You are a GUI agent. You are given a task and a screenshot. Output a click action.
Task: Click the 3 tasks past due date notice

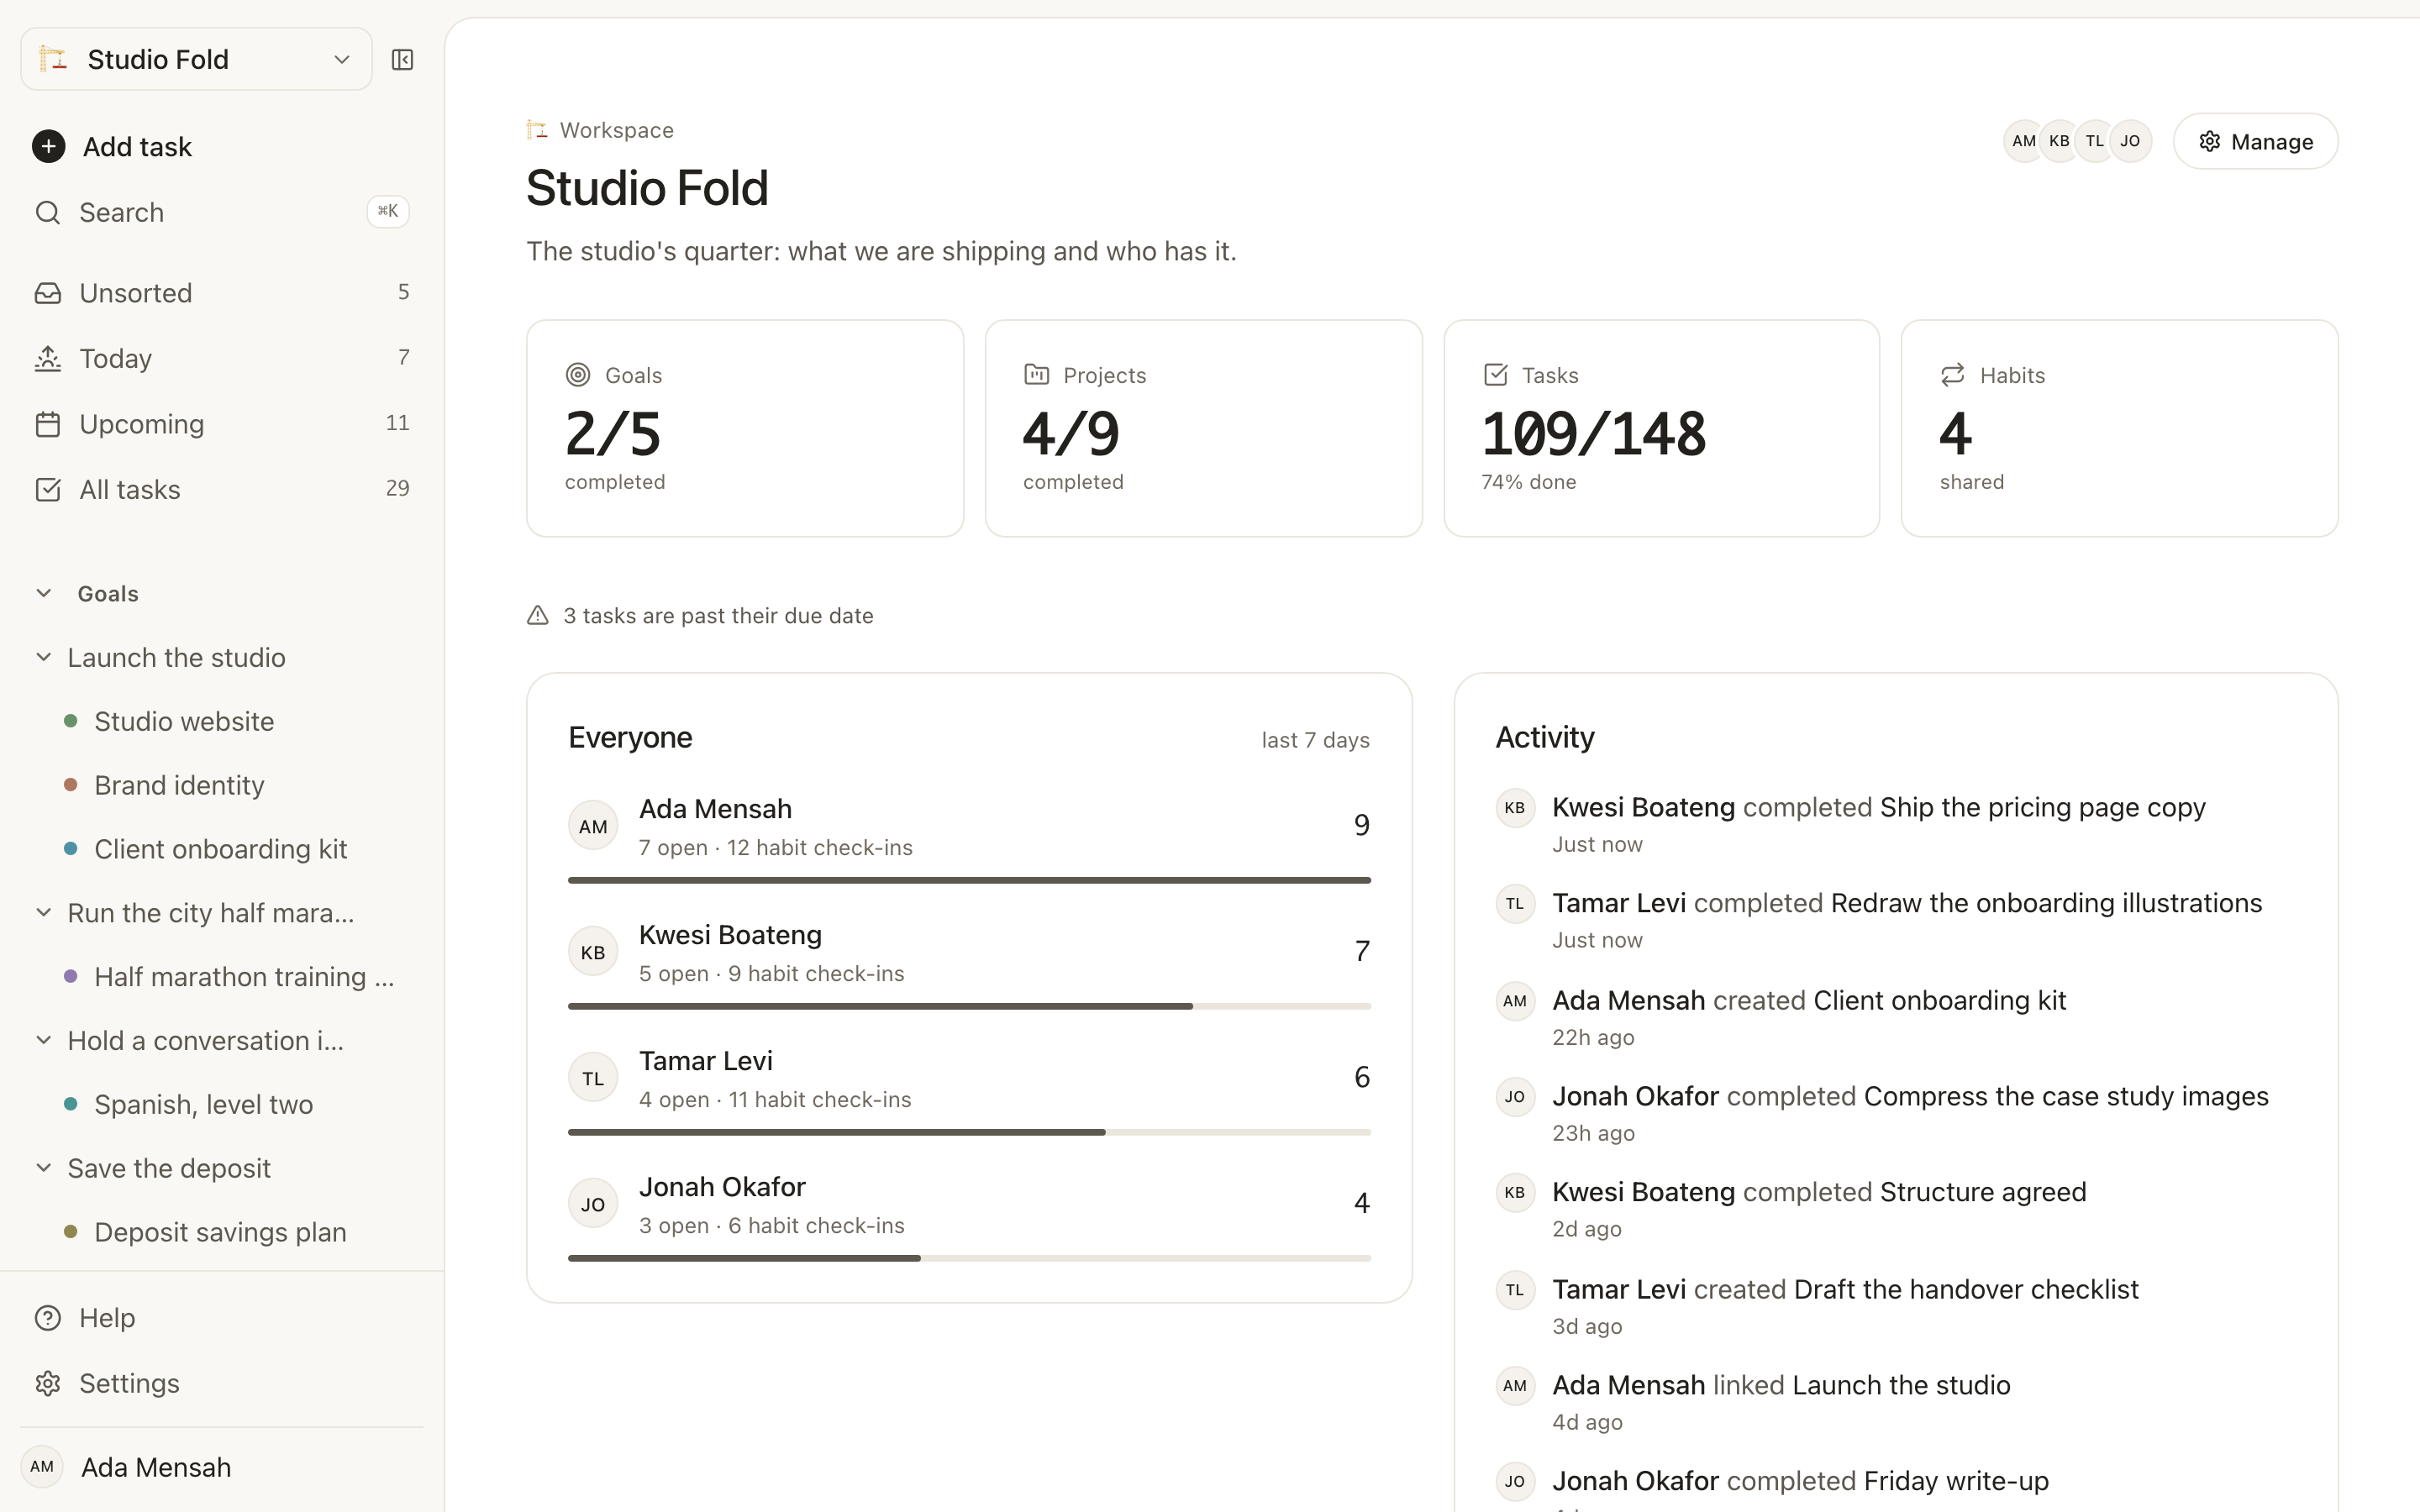700,615
